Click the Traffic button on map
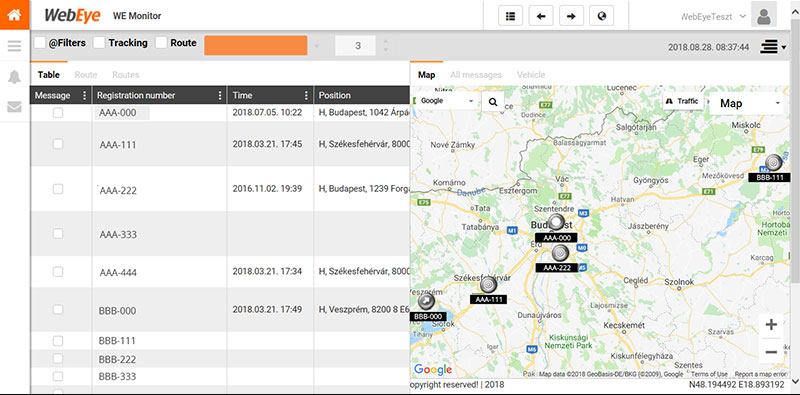The image size is (800, 395). coord(683,101)
